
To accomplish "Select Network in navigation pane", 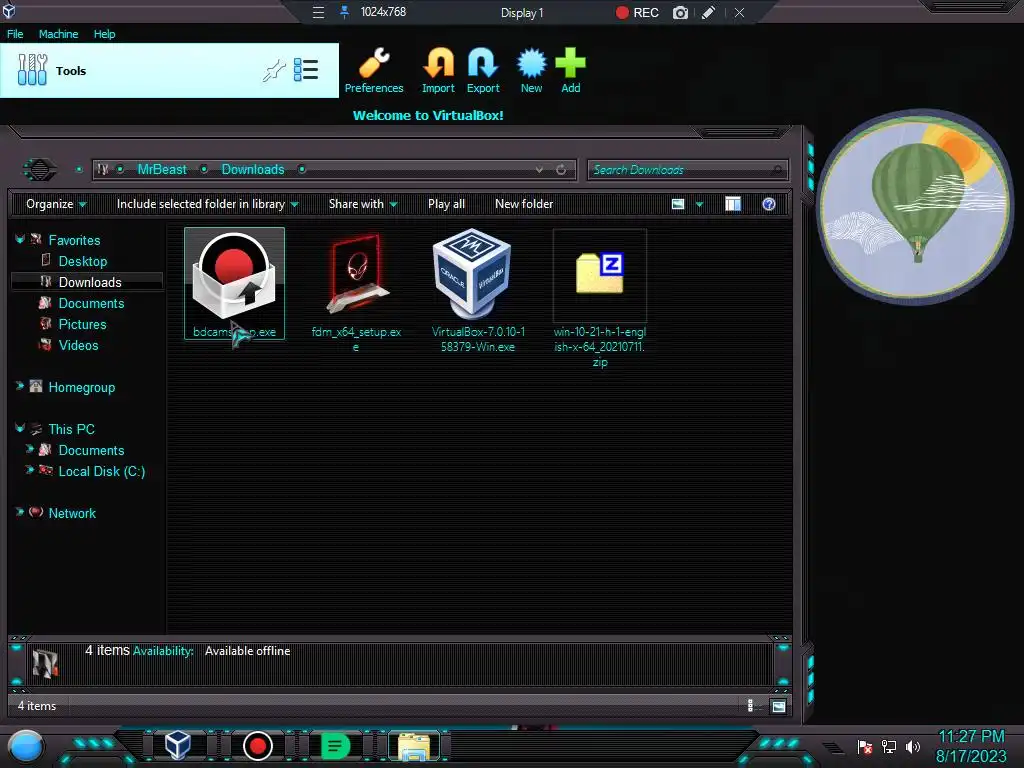I will pos(72,513).
